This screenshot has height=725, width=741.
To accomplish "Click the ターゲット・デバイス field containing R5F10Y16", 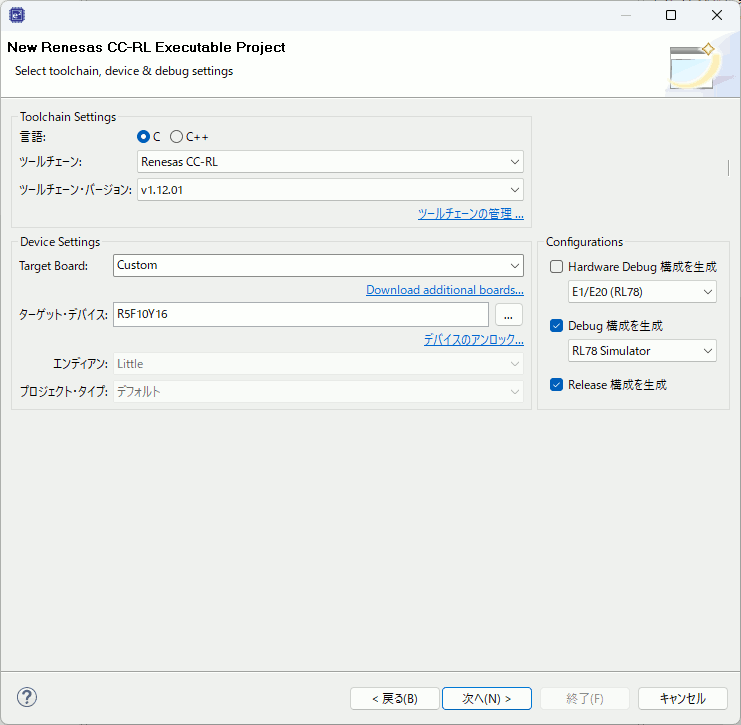I will tap(301, 315).
